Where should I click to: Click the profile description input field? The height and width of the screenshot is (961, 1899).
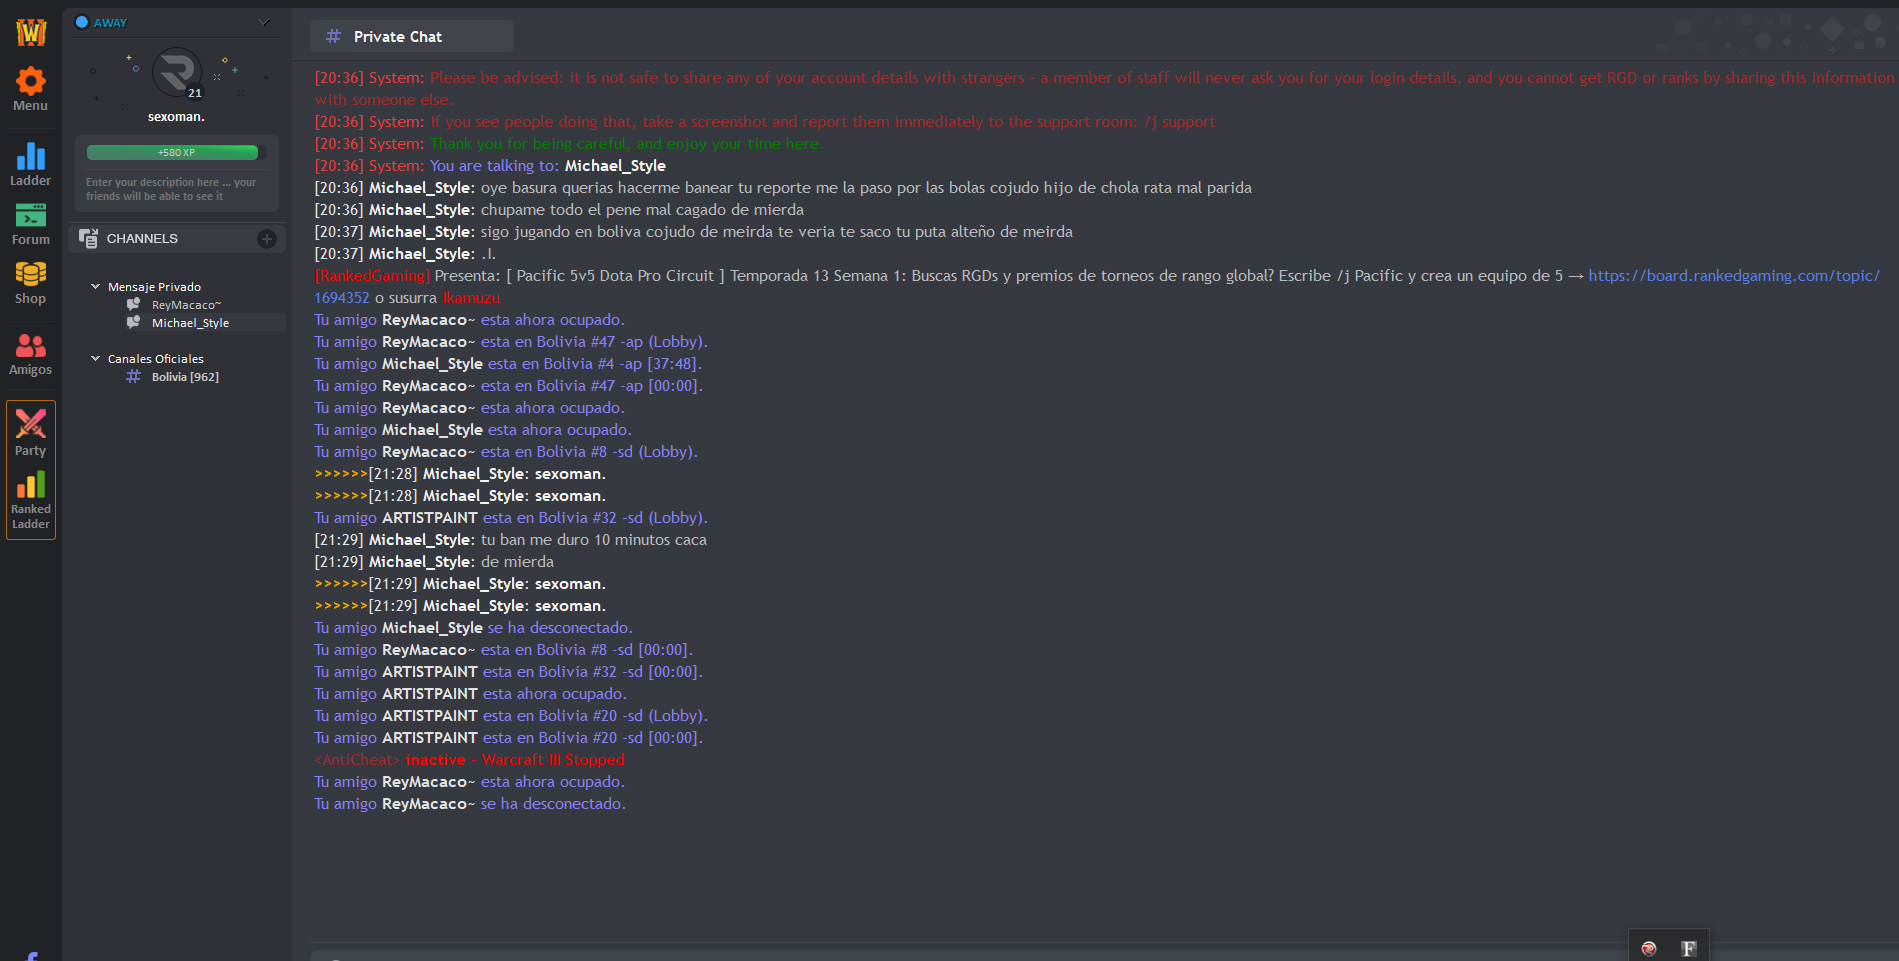[x=176, y=189]
